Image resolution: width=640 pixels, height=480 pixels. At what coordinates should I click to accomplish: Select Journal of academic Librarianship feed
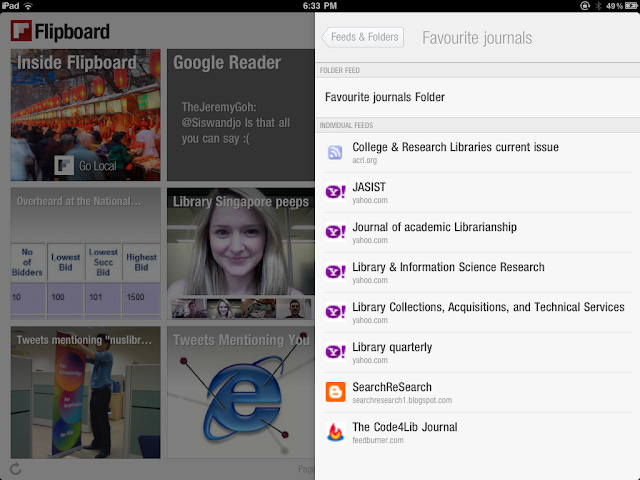coord(478,233)
